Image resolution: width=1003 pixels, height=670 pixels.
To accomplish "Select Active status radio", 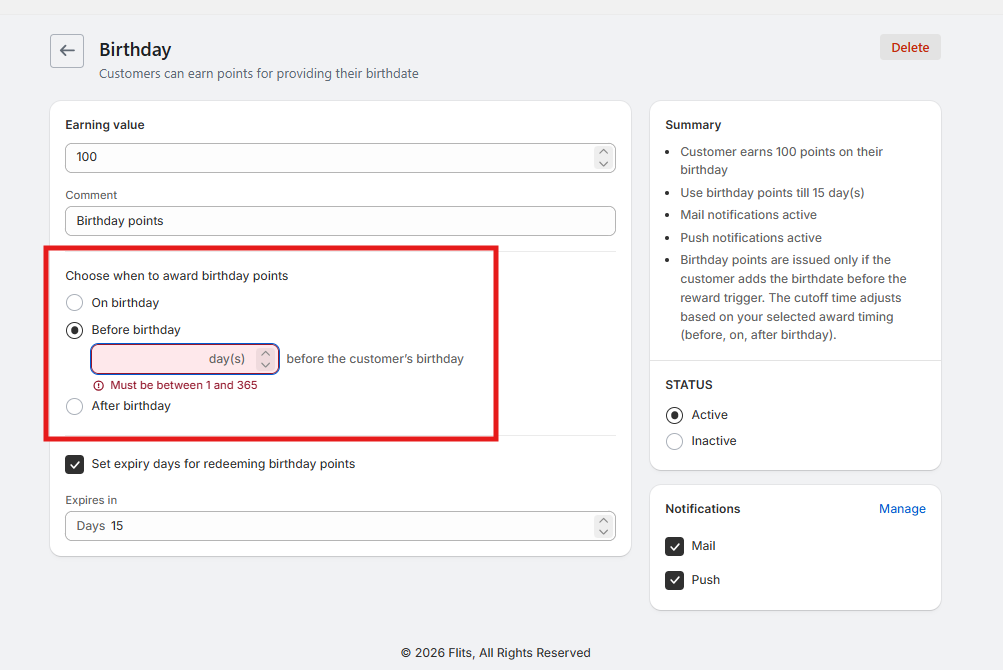I will (x=674, y=415).
